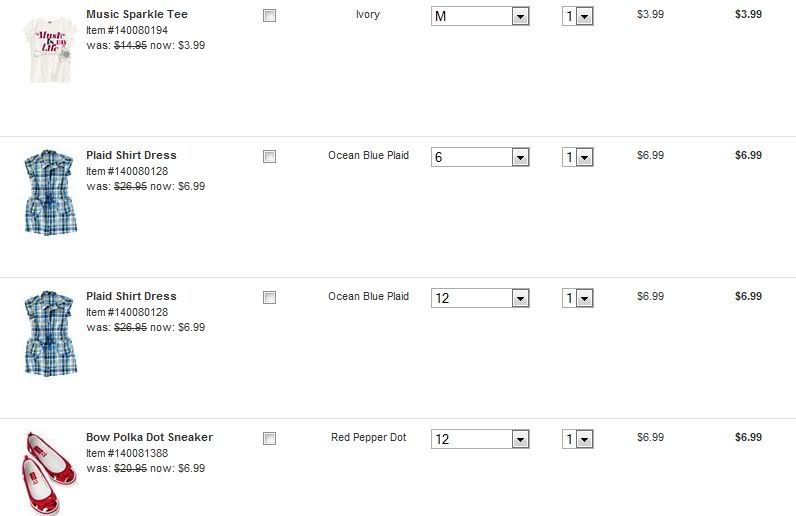This screenshot has width=796, height=516.
Task: Check the Music Sparkle Tee checkbox
Action: coord(269,16)
